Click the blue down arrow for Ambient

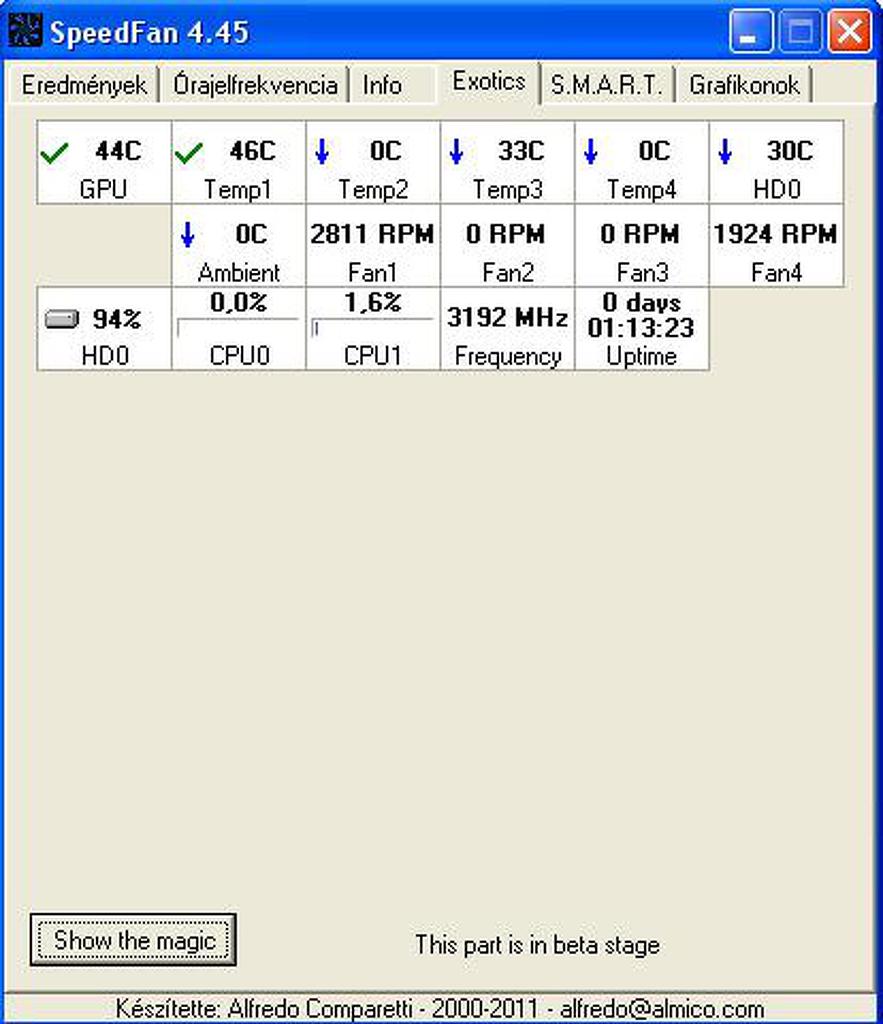187,234
